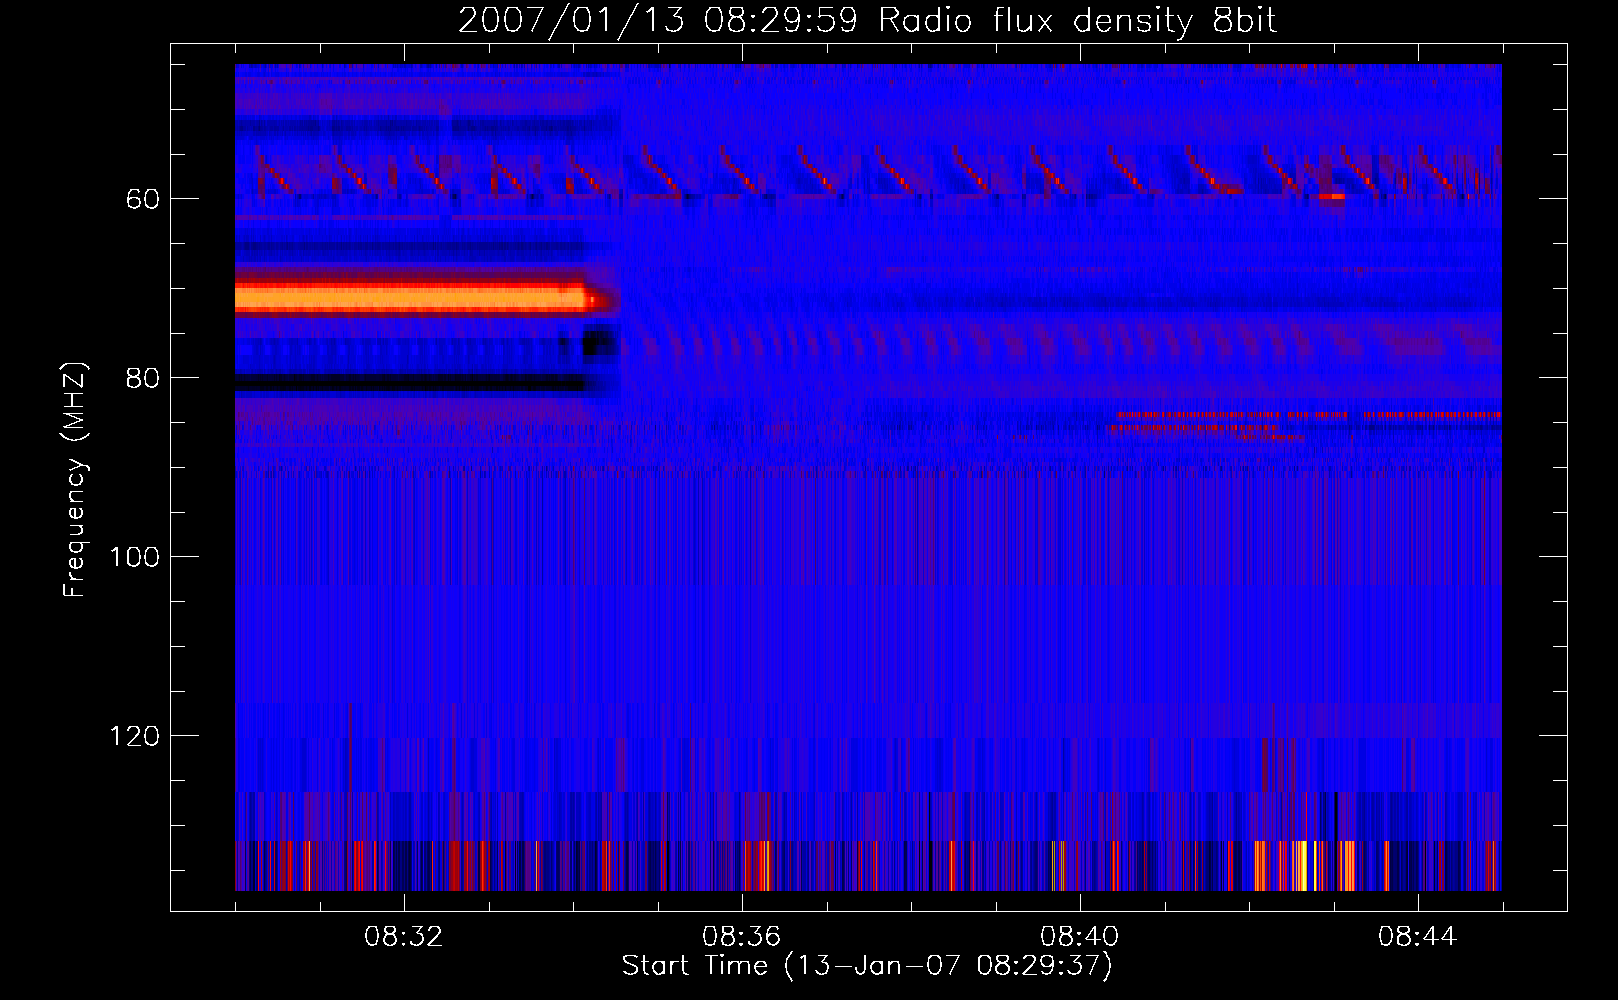Click the 08:44 time tick label

coord(1418,937)
